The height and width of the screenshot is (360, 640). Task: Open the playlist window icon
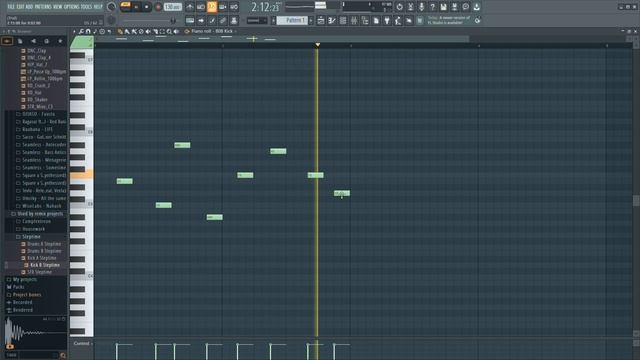[x=321, y=20]
